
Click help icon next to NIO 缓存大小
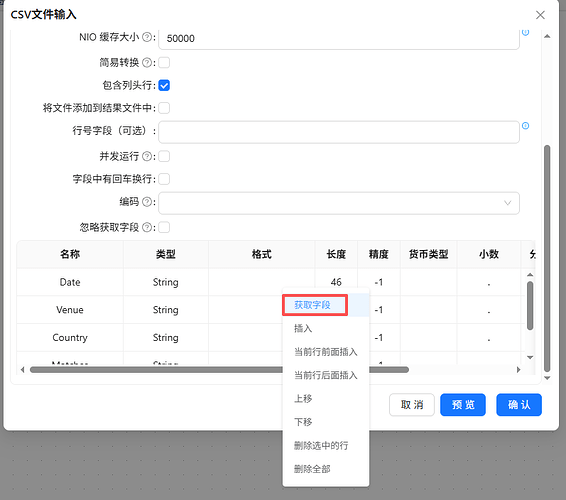tap(147, 37)
